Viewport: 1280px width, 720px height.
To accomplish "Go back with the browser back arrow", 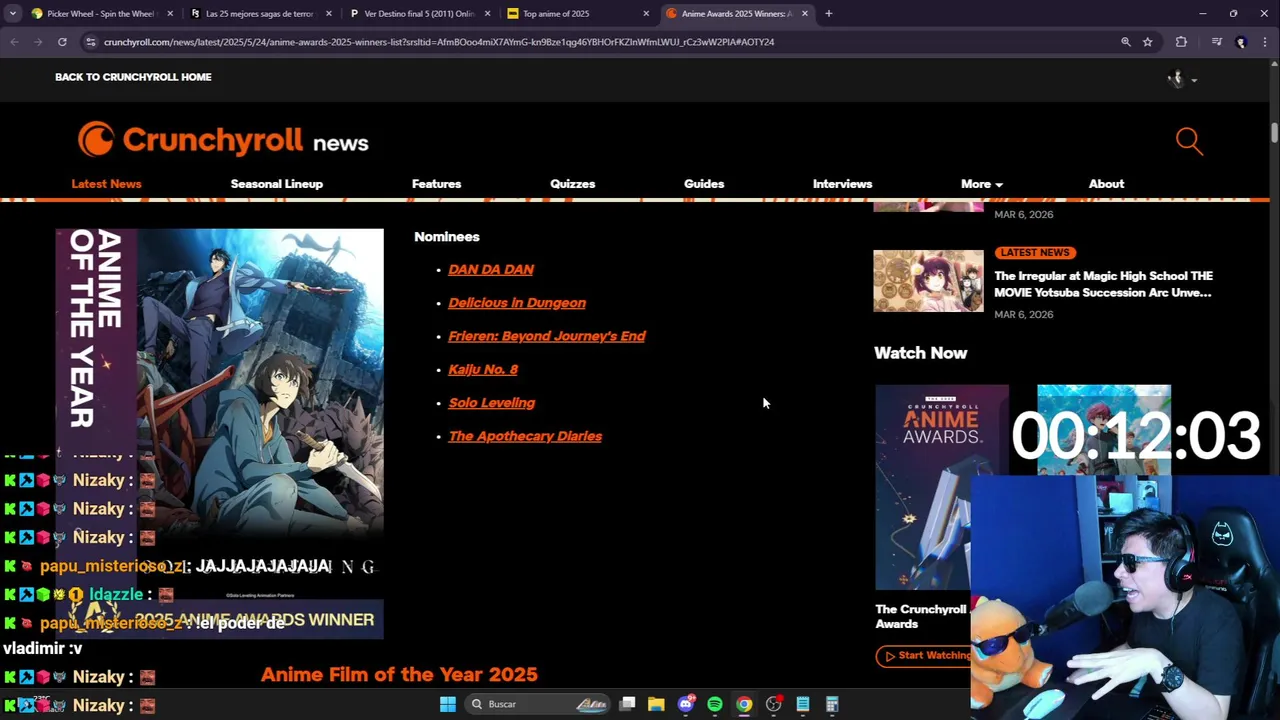I will coord(14,42).
